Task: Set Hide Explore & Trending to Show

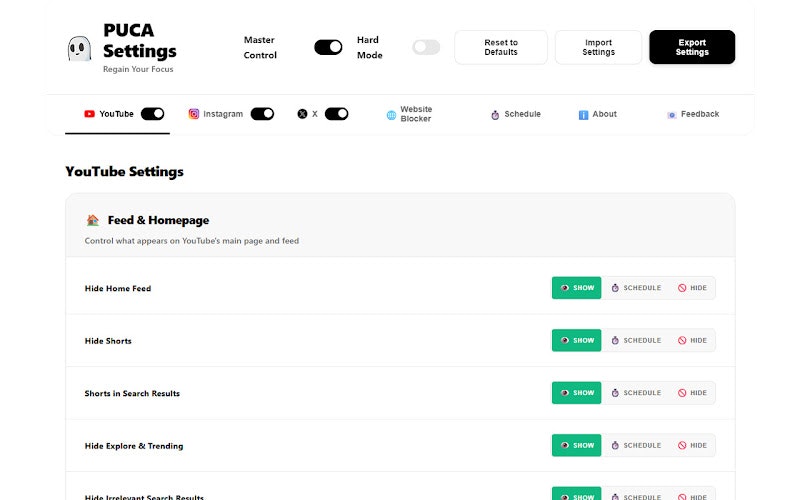Action: tap(577, 445)
